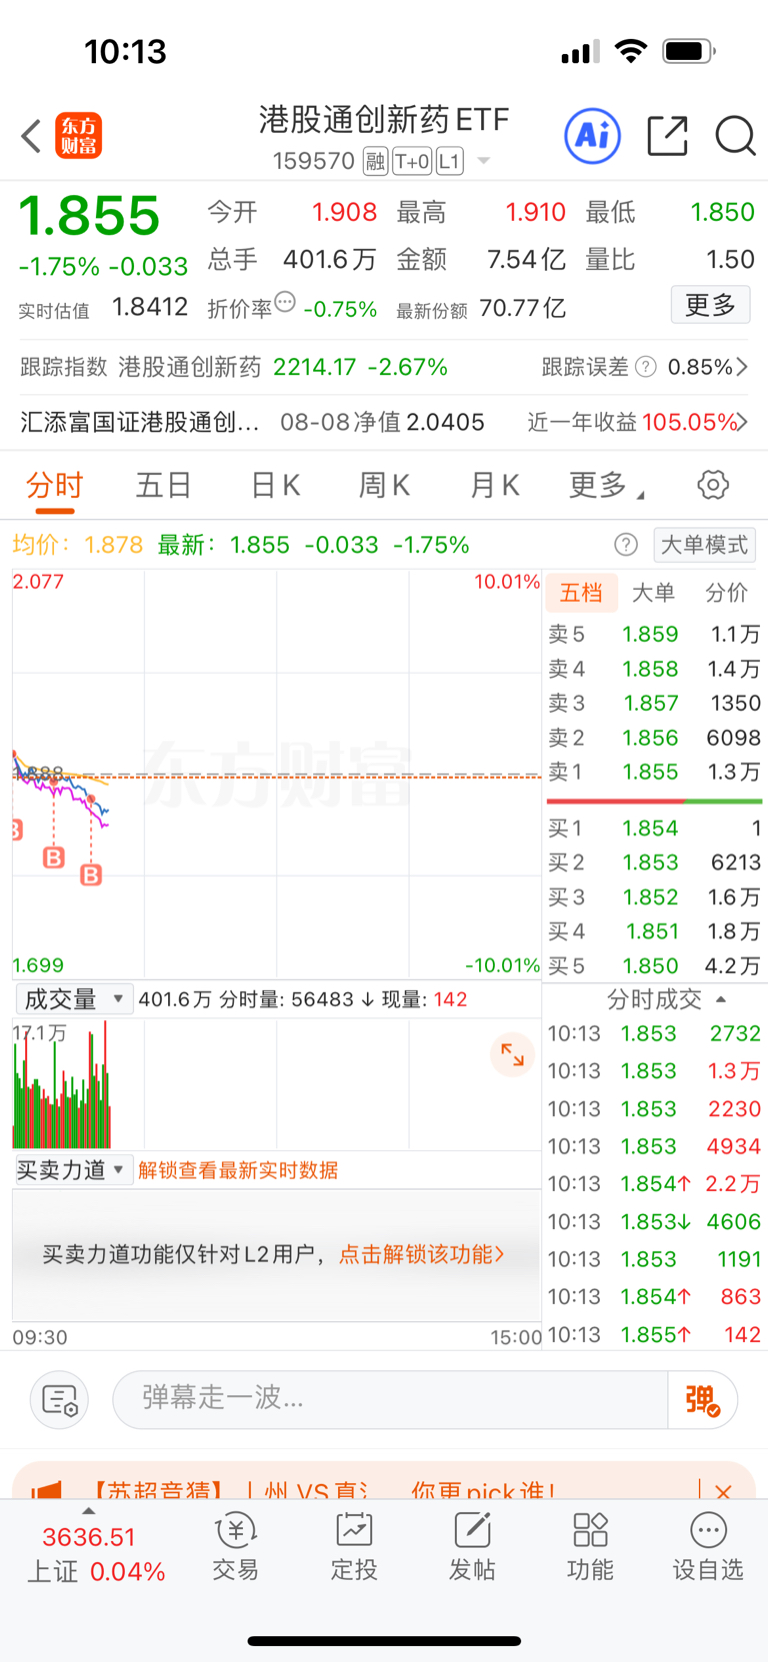Open 近一年收益 105.05% details chevron
Image resolution: width=768 pixels, height=1663 pixels.
(742, 422)
